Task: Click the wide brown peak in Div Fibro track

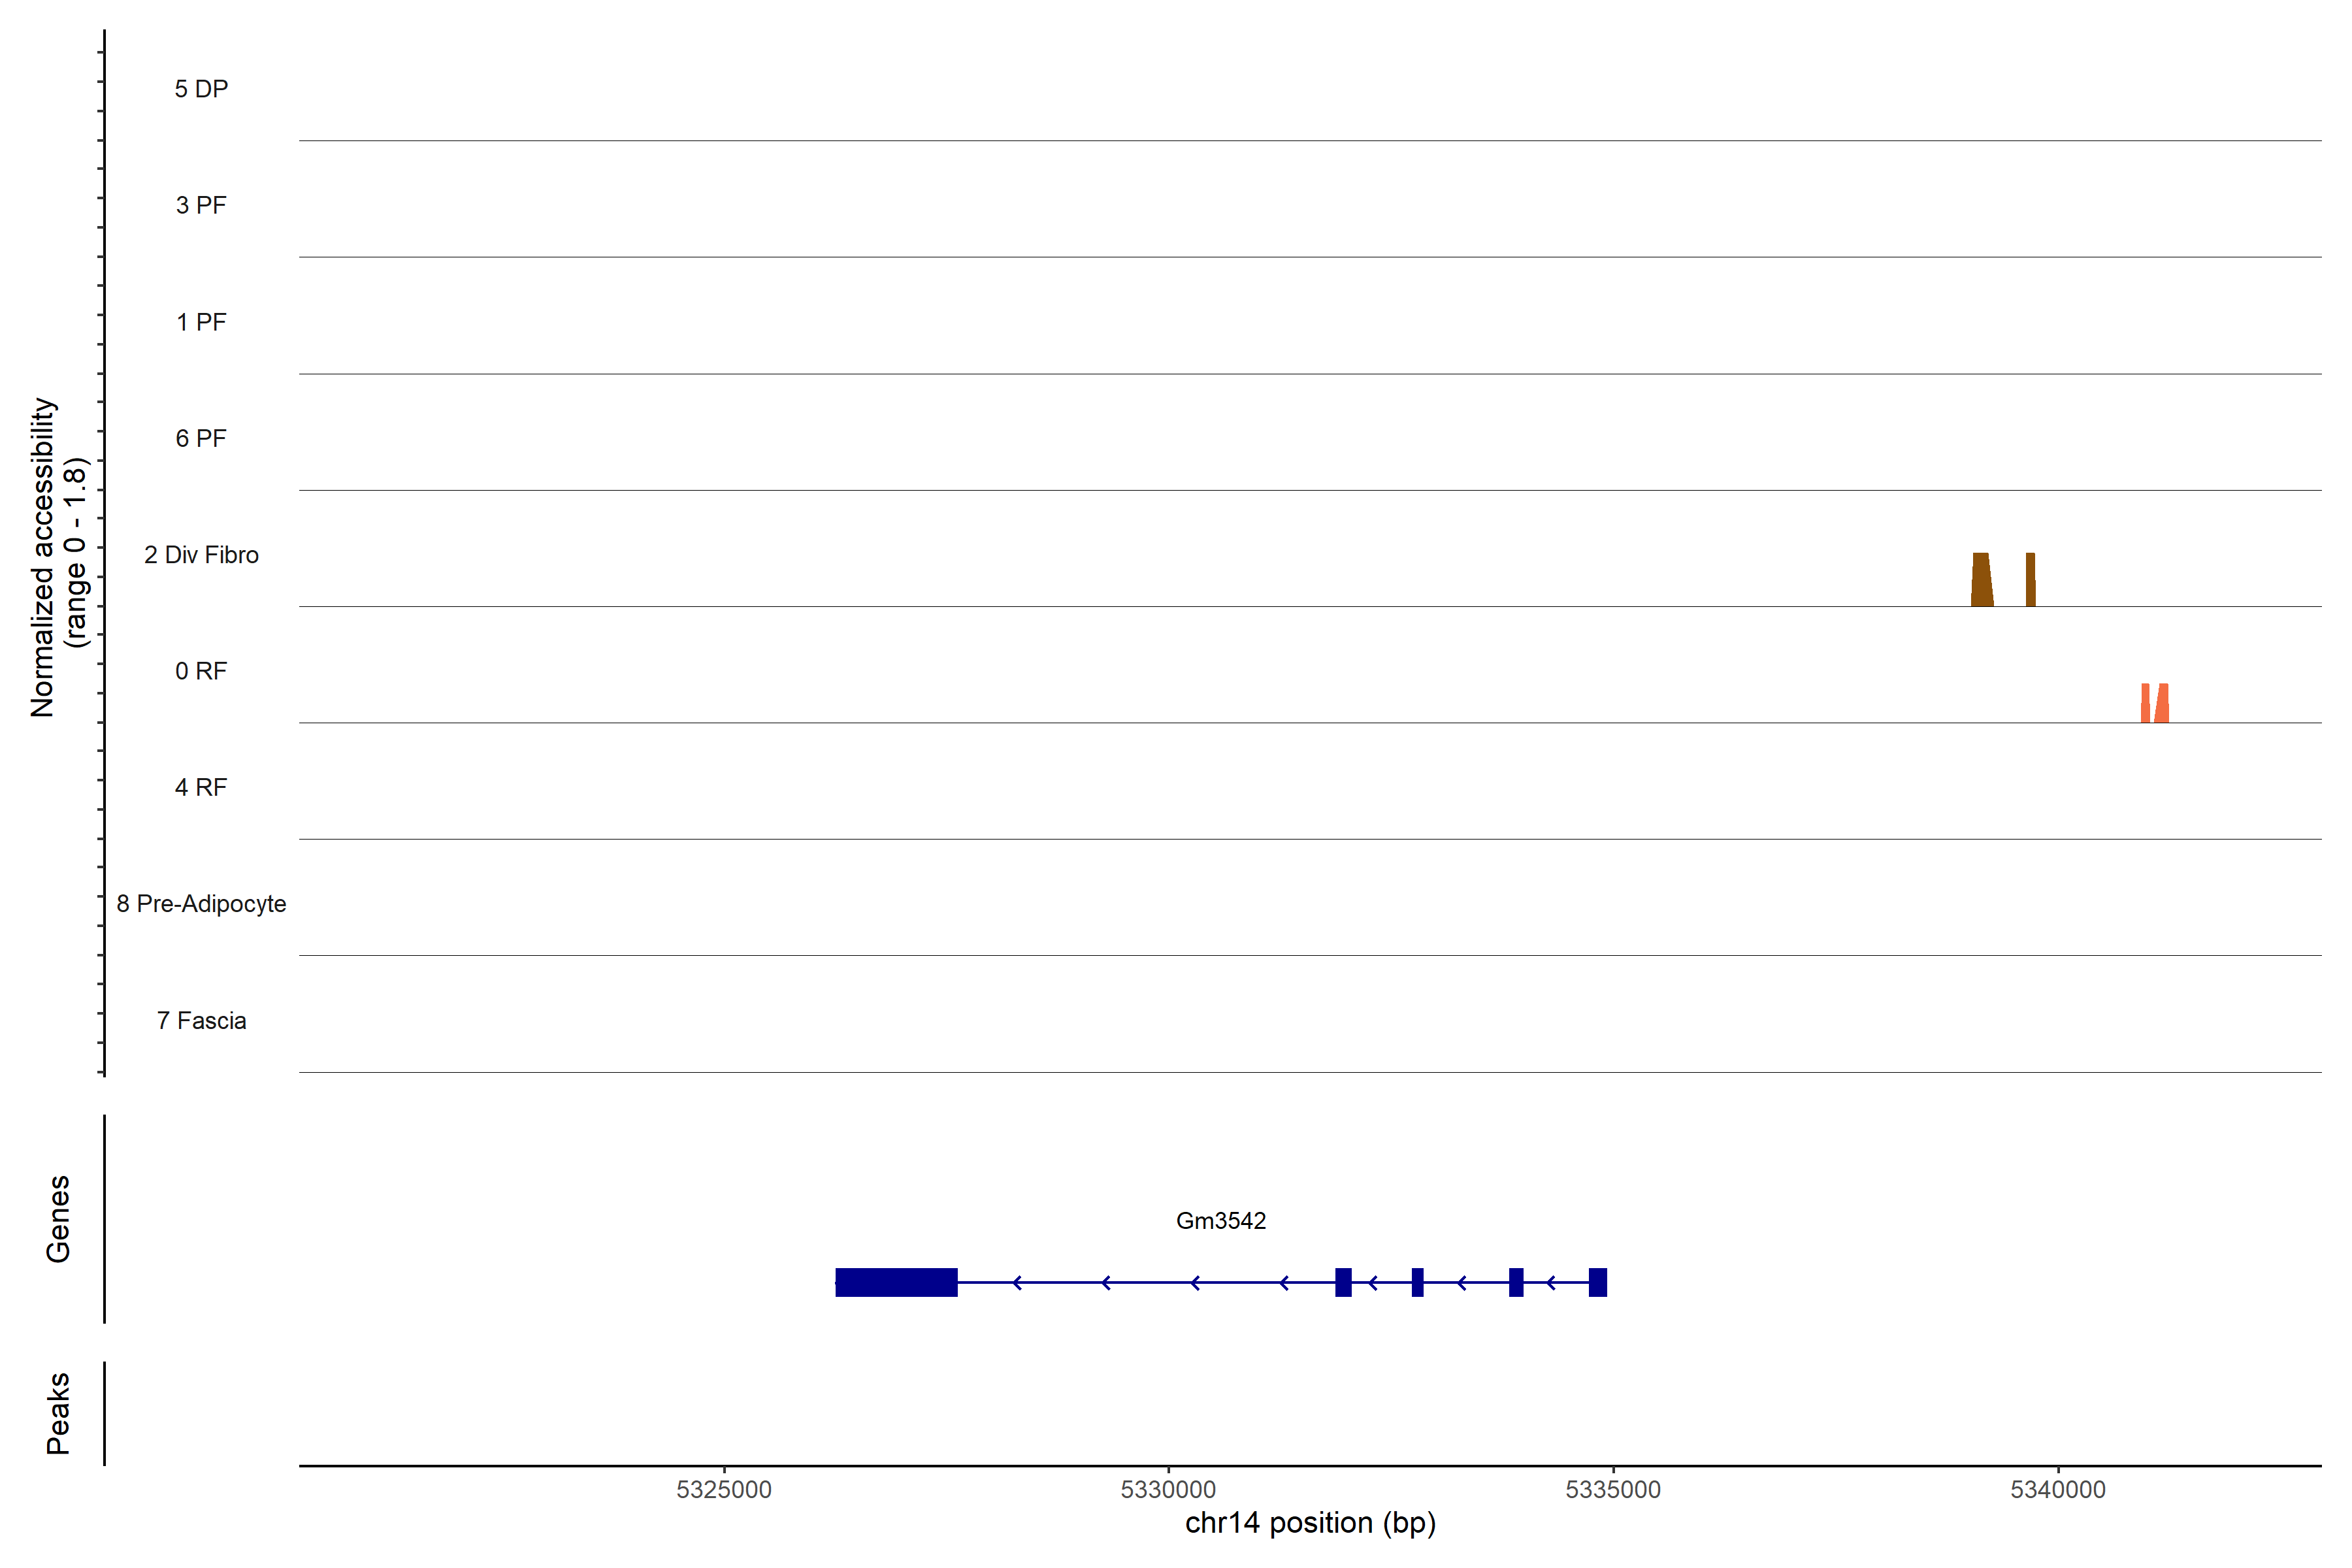Action: click(1981, 582)
